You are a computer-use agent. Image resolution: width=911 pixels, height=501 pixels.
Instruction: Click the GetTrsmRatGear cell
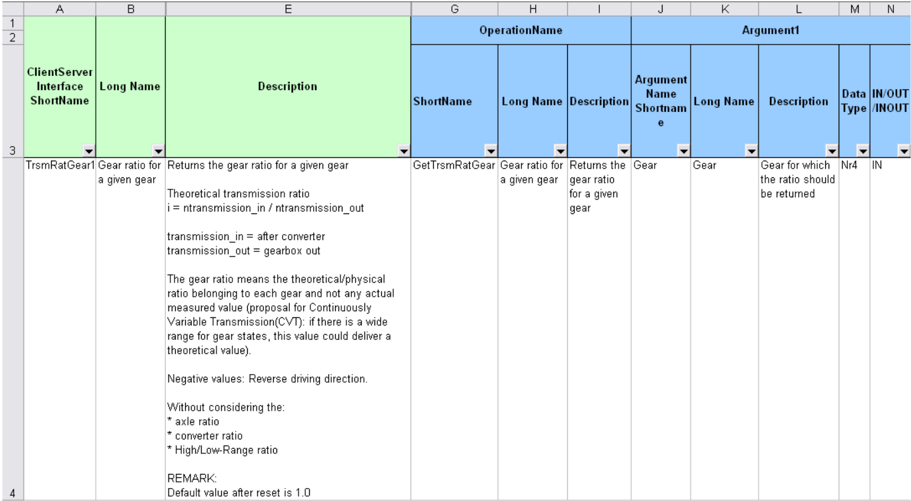tap(454, 329)
